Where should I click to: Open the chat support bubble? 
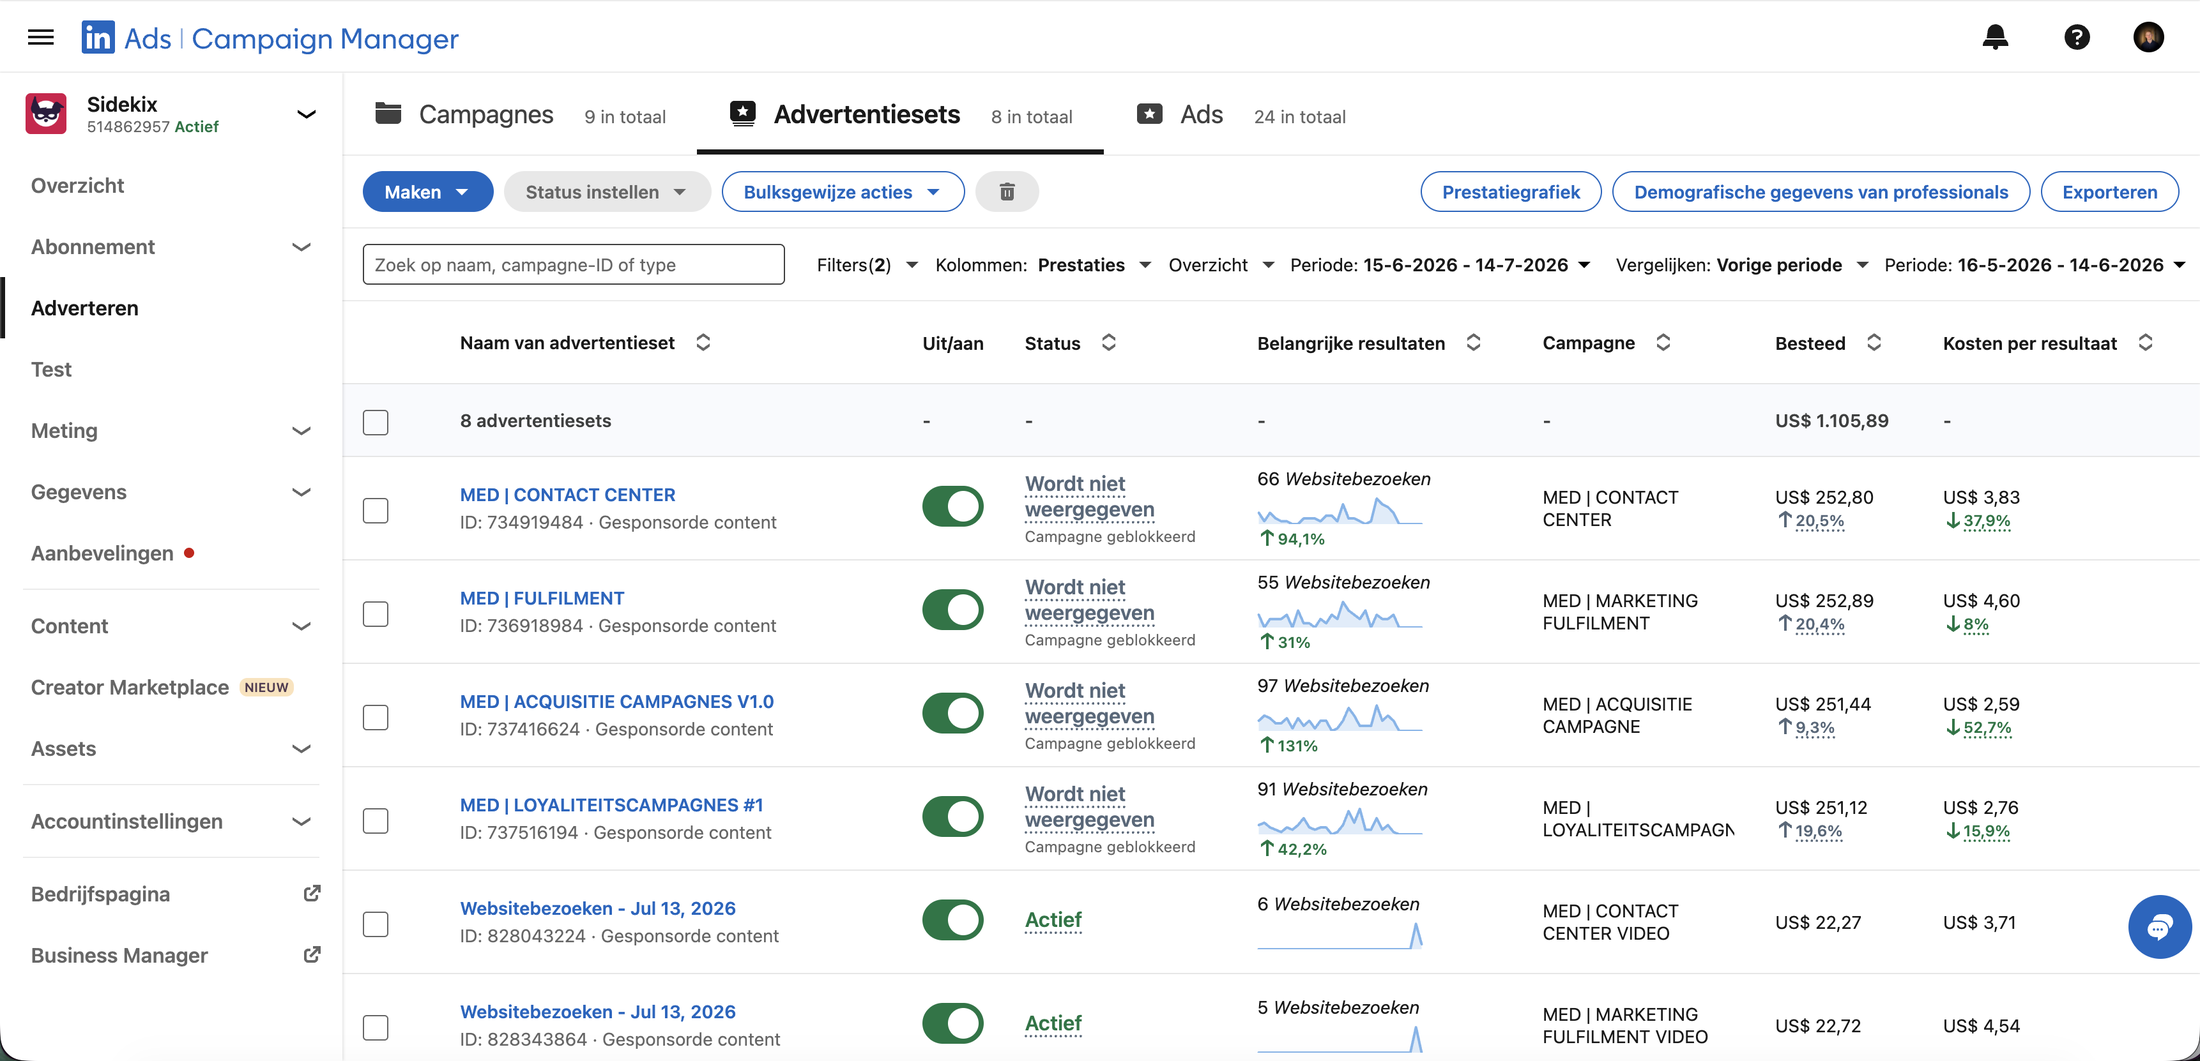2159,927
